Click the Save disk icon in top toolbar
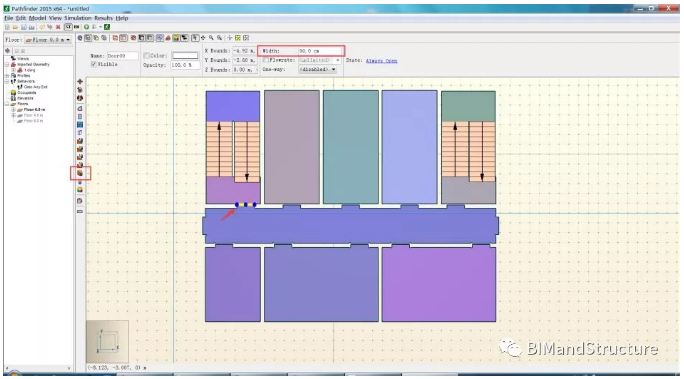 (x=24, y=27)
